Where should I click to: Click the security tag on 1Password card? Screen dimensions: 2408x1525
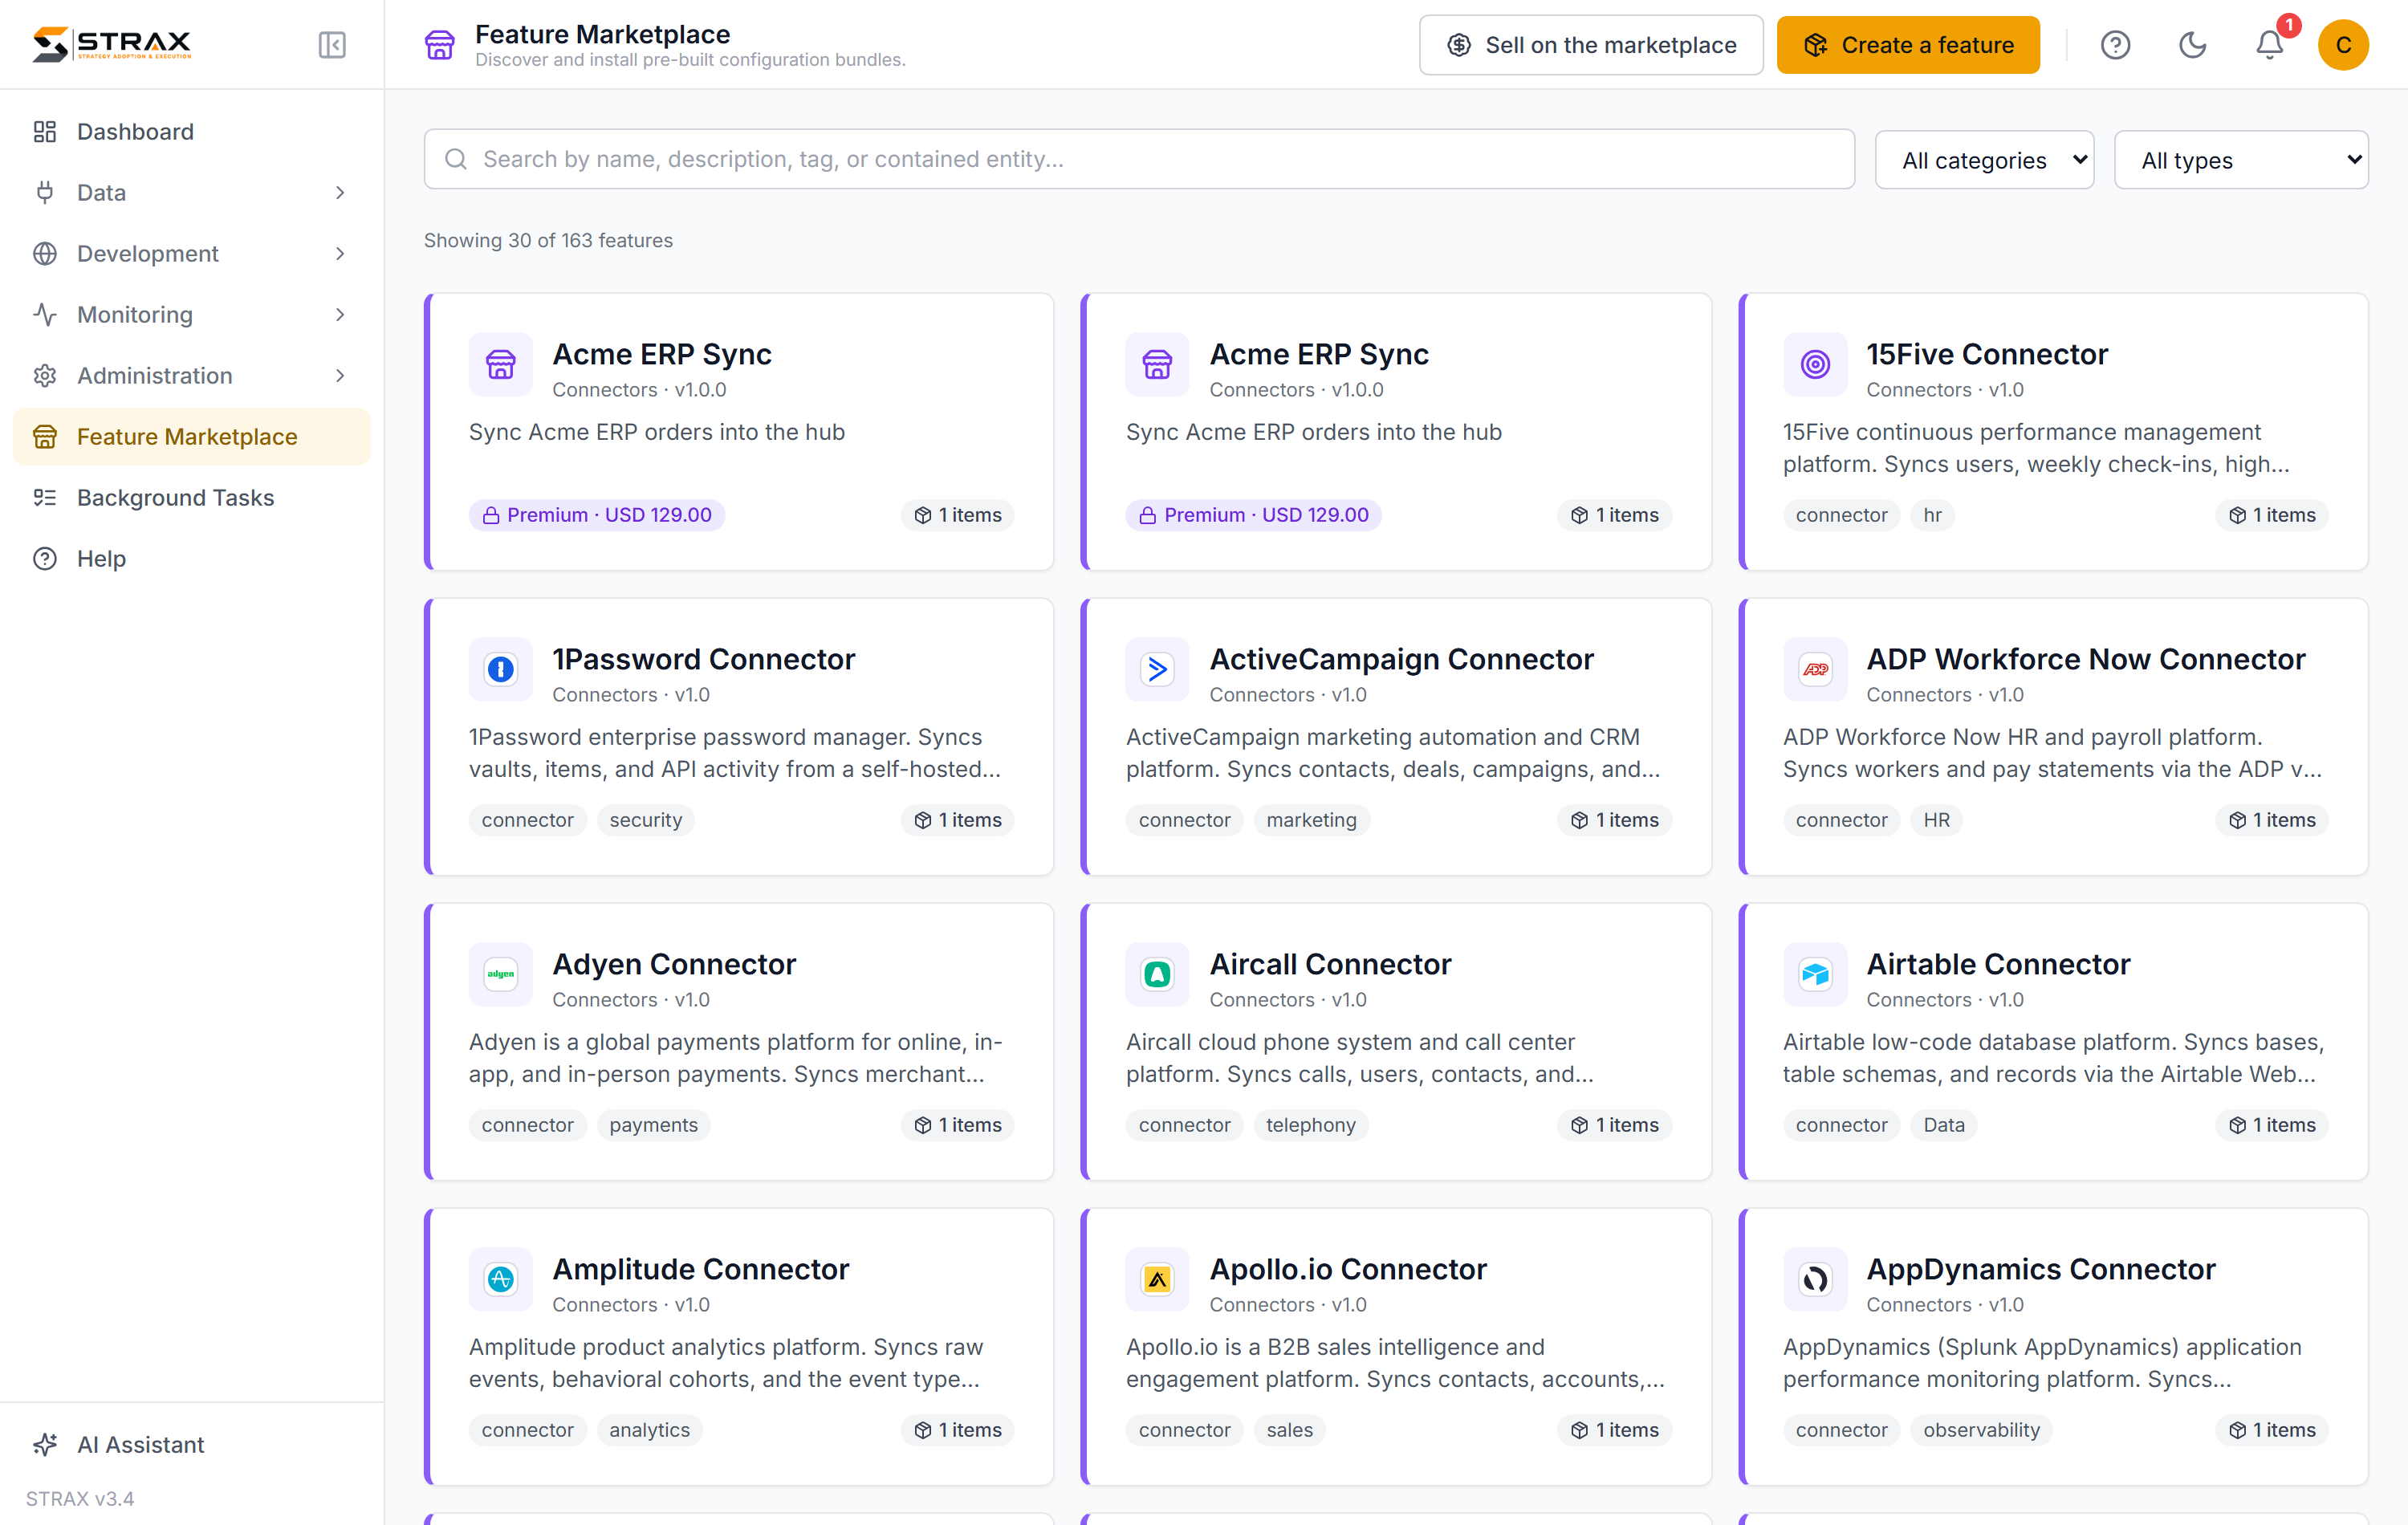click(x=645, y=820)
